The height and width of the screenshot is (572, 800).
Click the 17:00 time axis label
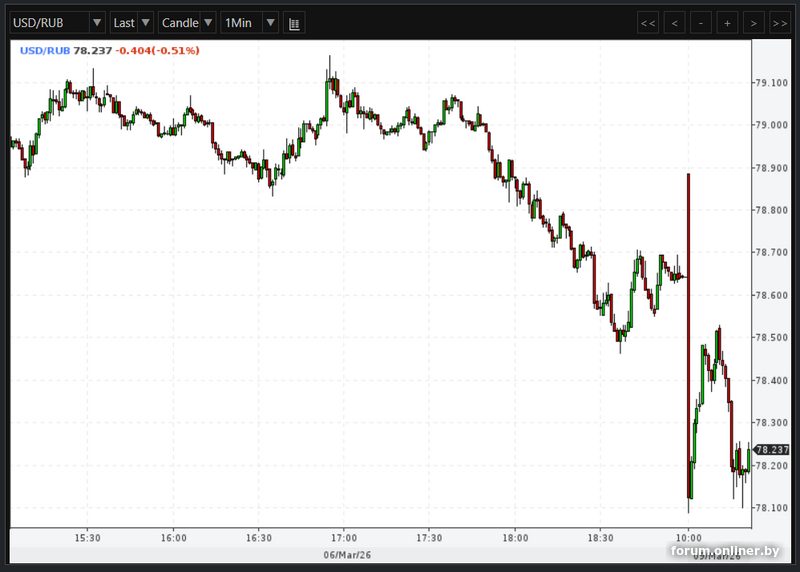pos(344,538)
